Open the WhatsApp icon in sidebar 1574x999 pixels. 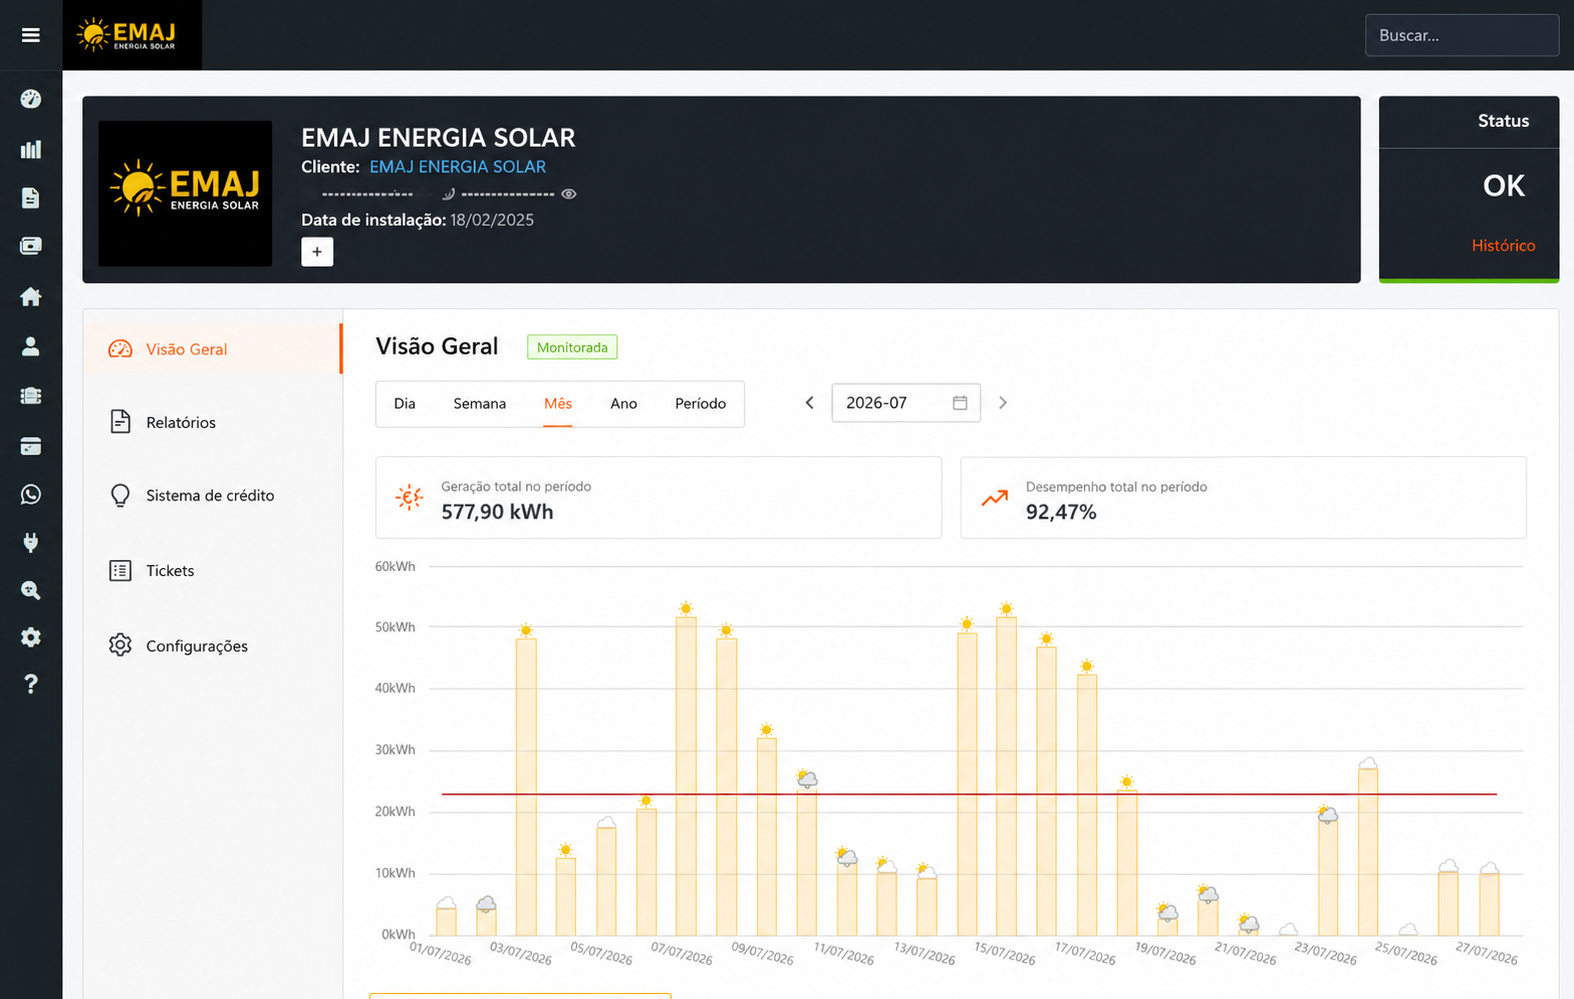click(x=31, y=495)
